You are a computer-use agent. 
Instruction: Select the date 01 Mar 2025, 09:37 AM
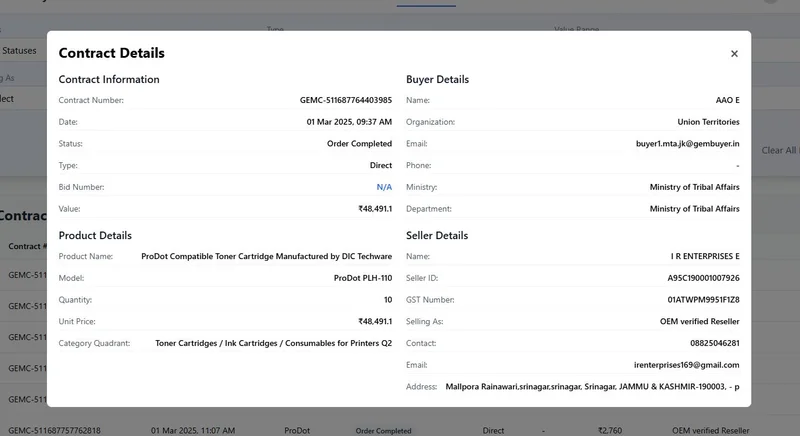coord(349,122)
